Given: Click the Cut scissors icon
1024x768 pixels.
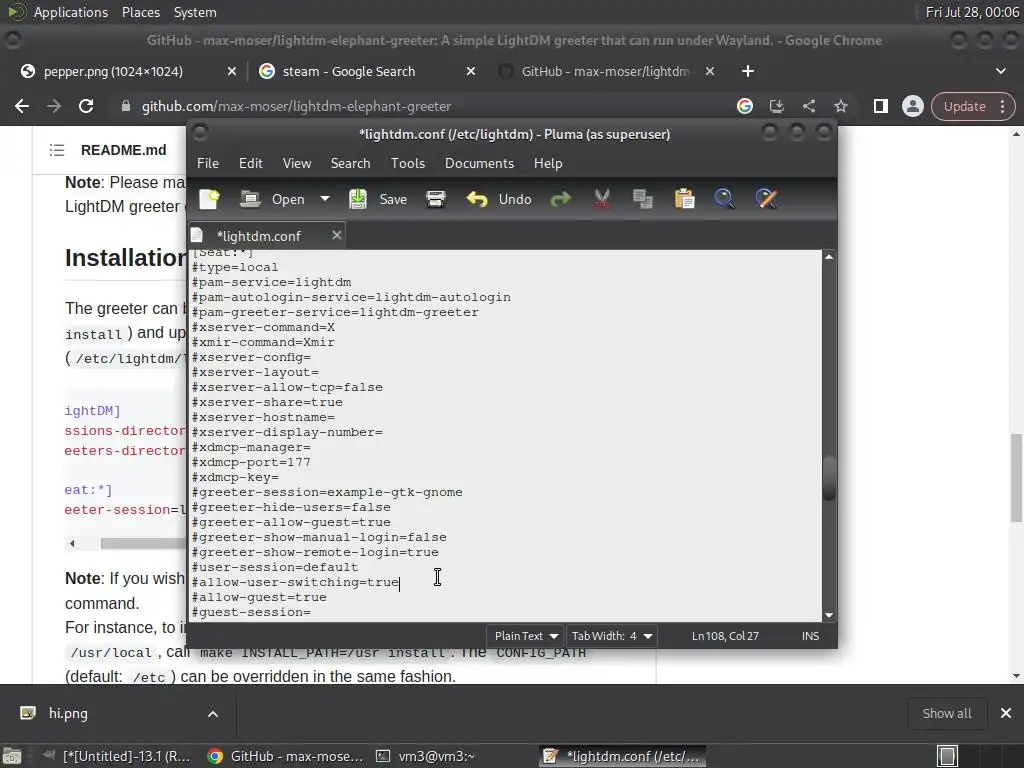Looking at the screenshot, I should click(x=602, y=199).
